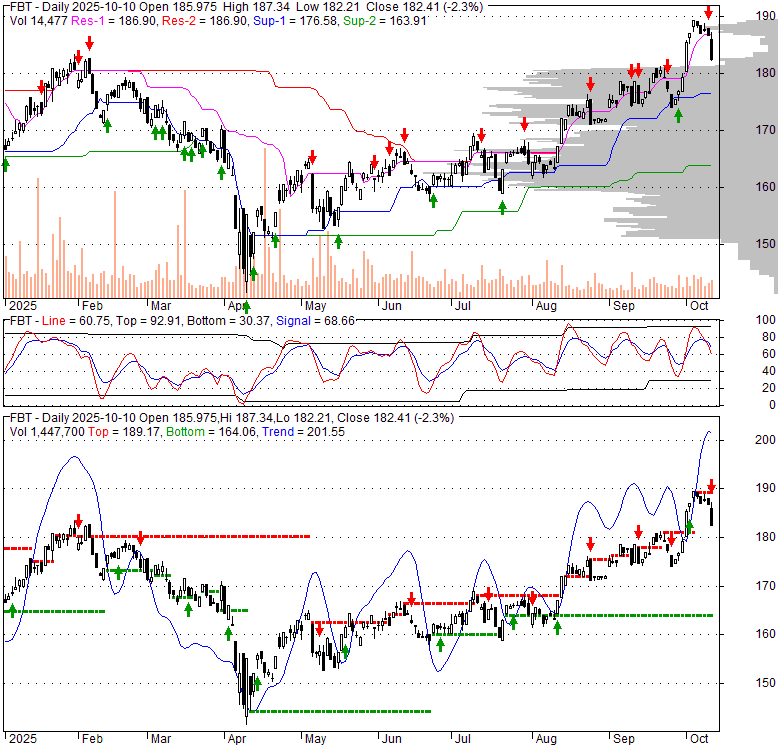Viewport: 780px width, 745px height.
Task: Select the Sup-1 = 176.58 label
Action: pyautogui.click(x=295, y=21)
